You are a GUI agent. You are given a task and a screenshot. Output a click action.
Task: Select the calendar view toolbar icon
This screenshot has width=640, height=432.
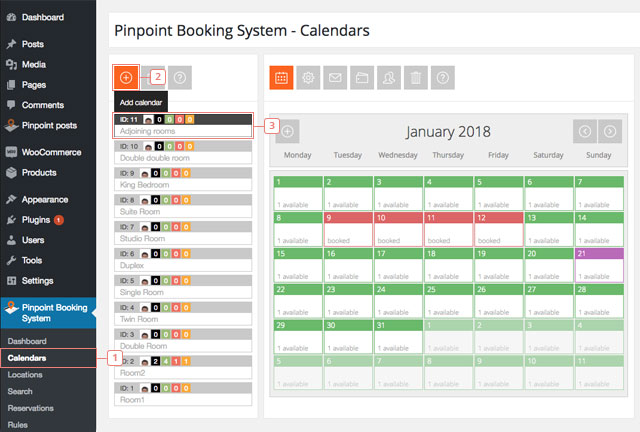tap(281, 78)
